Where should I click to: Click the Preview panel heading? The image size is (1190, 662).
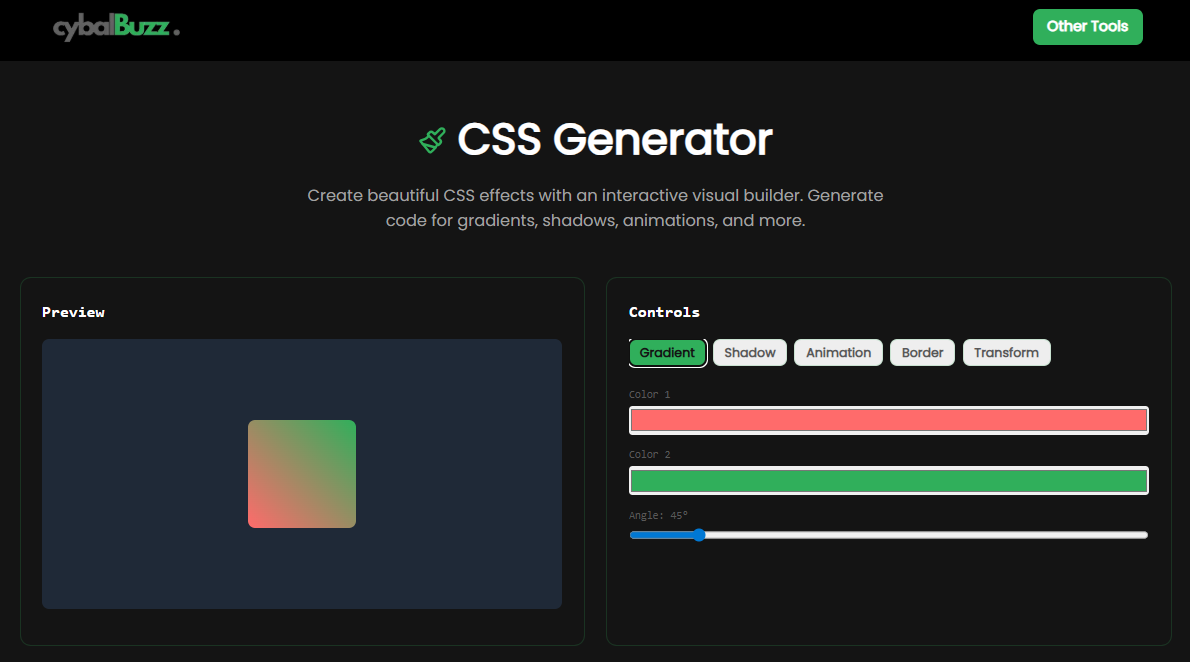coord(73,311)
